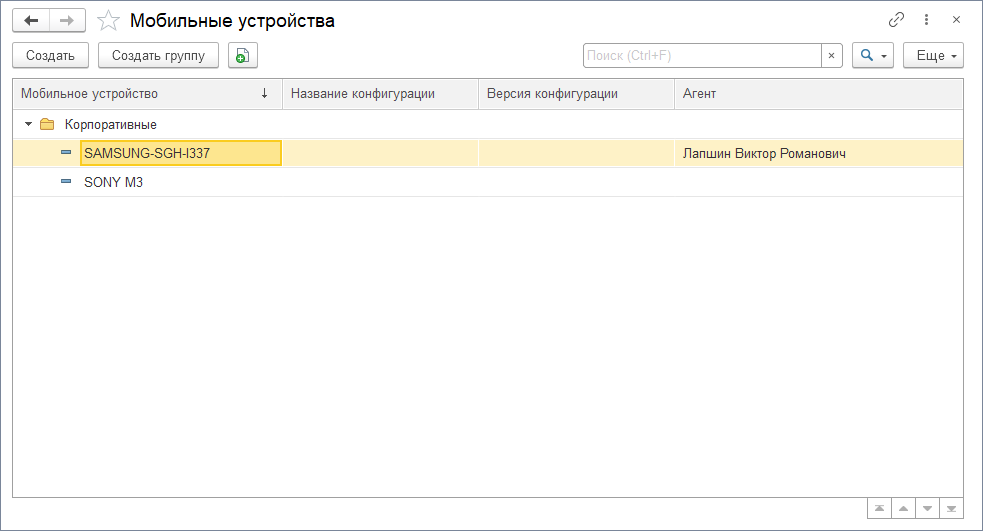Click the back navigation arrow
Image resolution: width=983 pixels, height=531 pixels.
[x=31, y=20]
